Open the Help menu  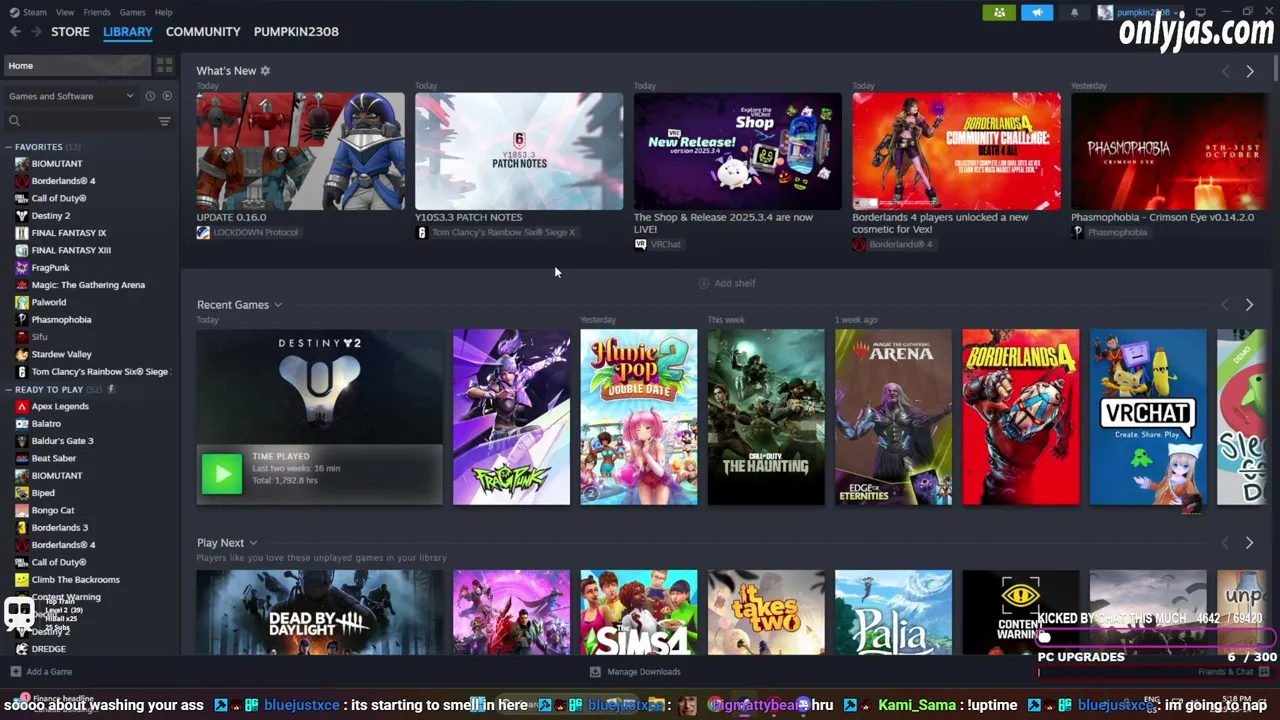pos(164,12)
